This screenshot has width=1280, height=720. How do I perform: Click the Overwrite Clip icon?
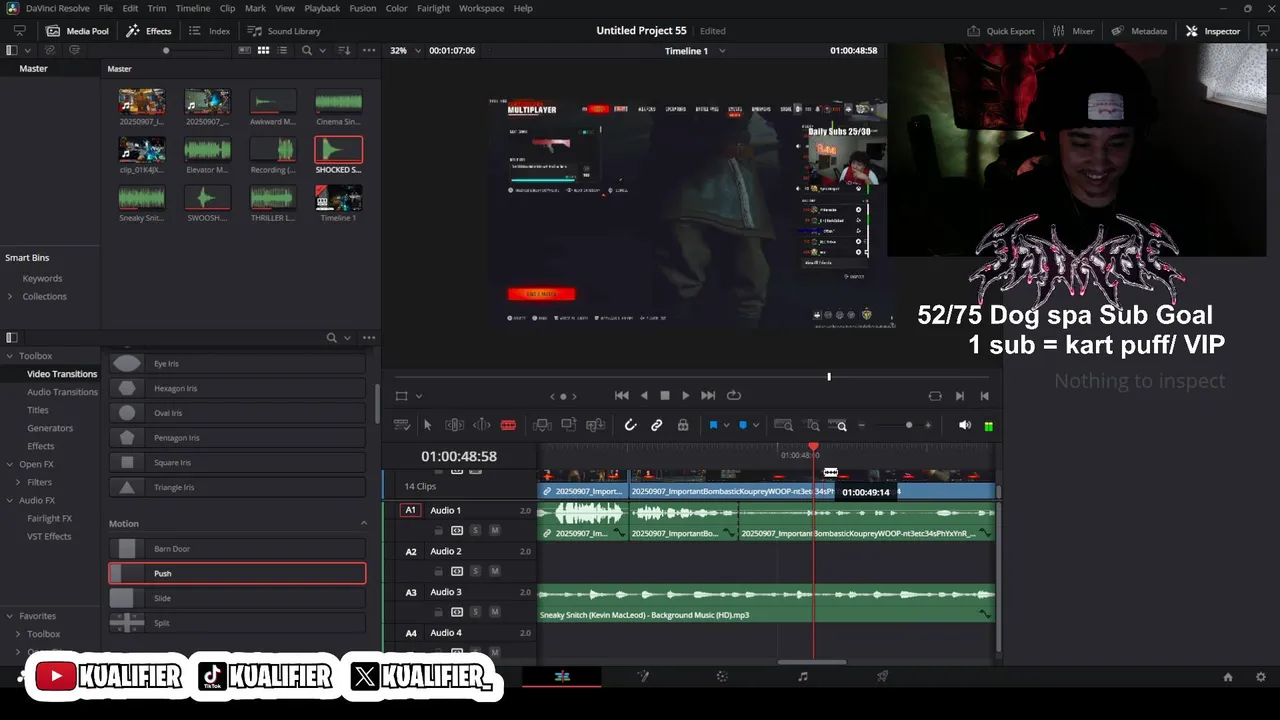(x=569, y=425)
